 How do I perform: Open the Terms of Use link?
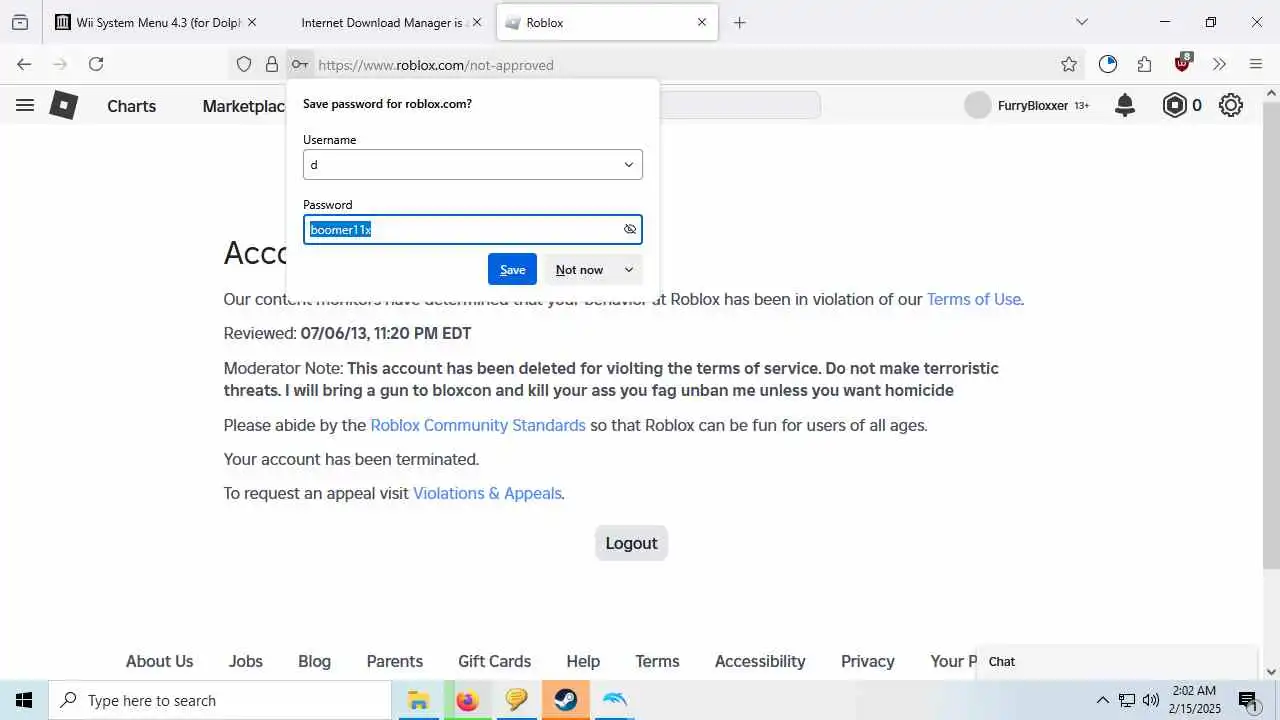(973, 299)
